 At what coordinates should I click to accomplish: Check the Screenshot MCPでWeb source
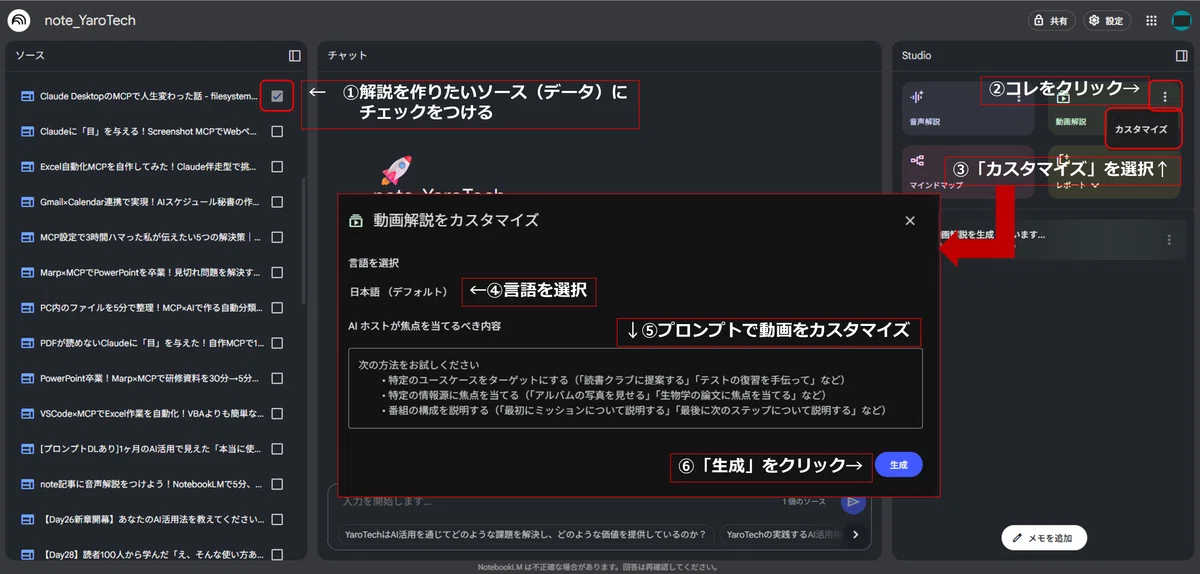pyautogui.click(x=277, y=132)
